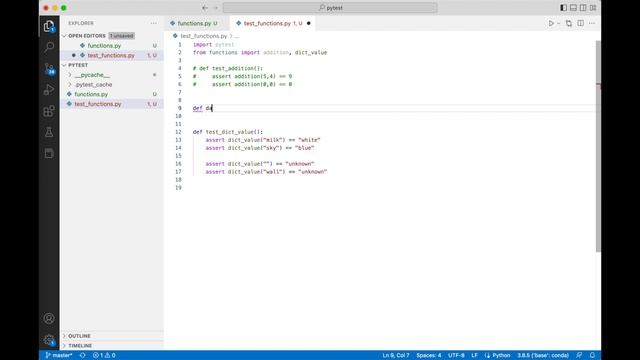Change encoding via UTF-8 status item

[x=456, y=356]
